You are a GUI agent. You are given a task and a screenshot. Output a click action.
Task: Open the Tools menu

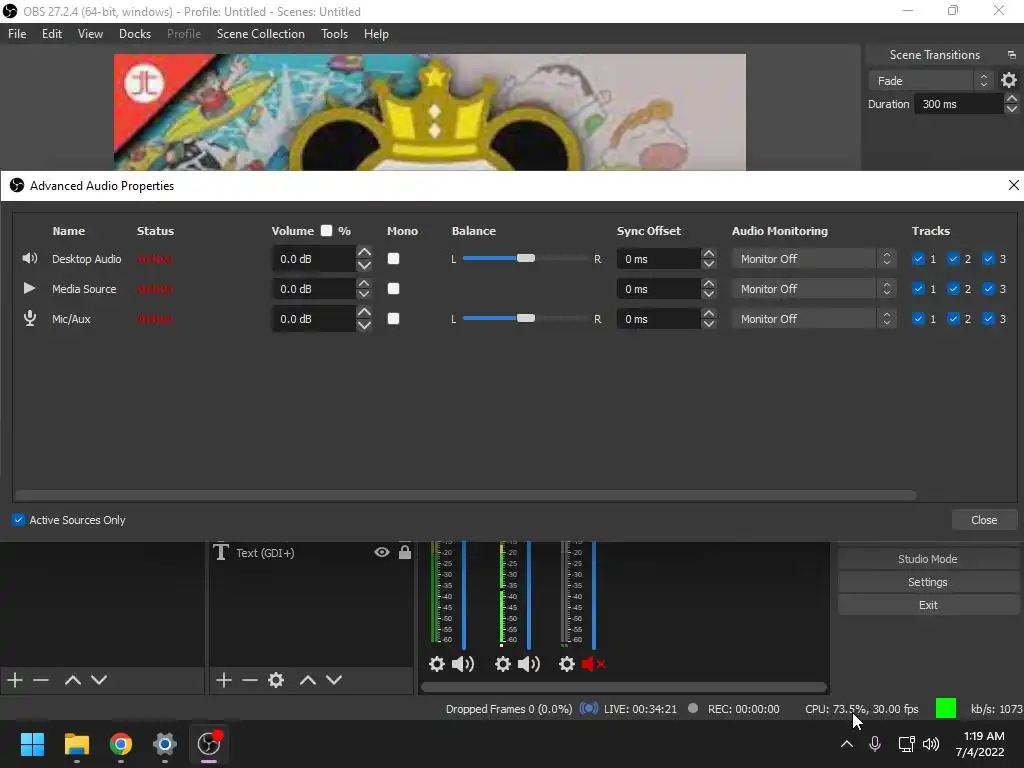point(334,34)
